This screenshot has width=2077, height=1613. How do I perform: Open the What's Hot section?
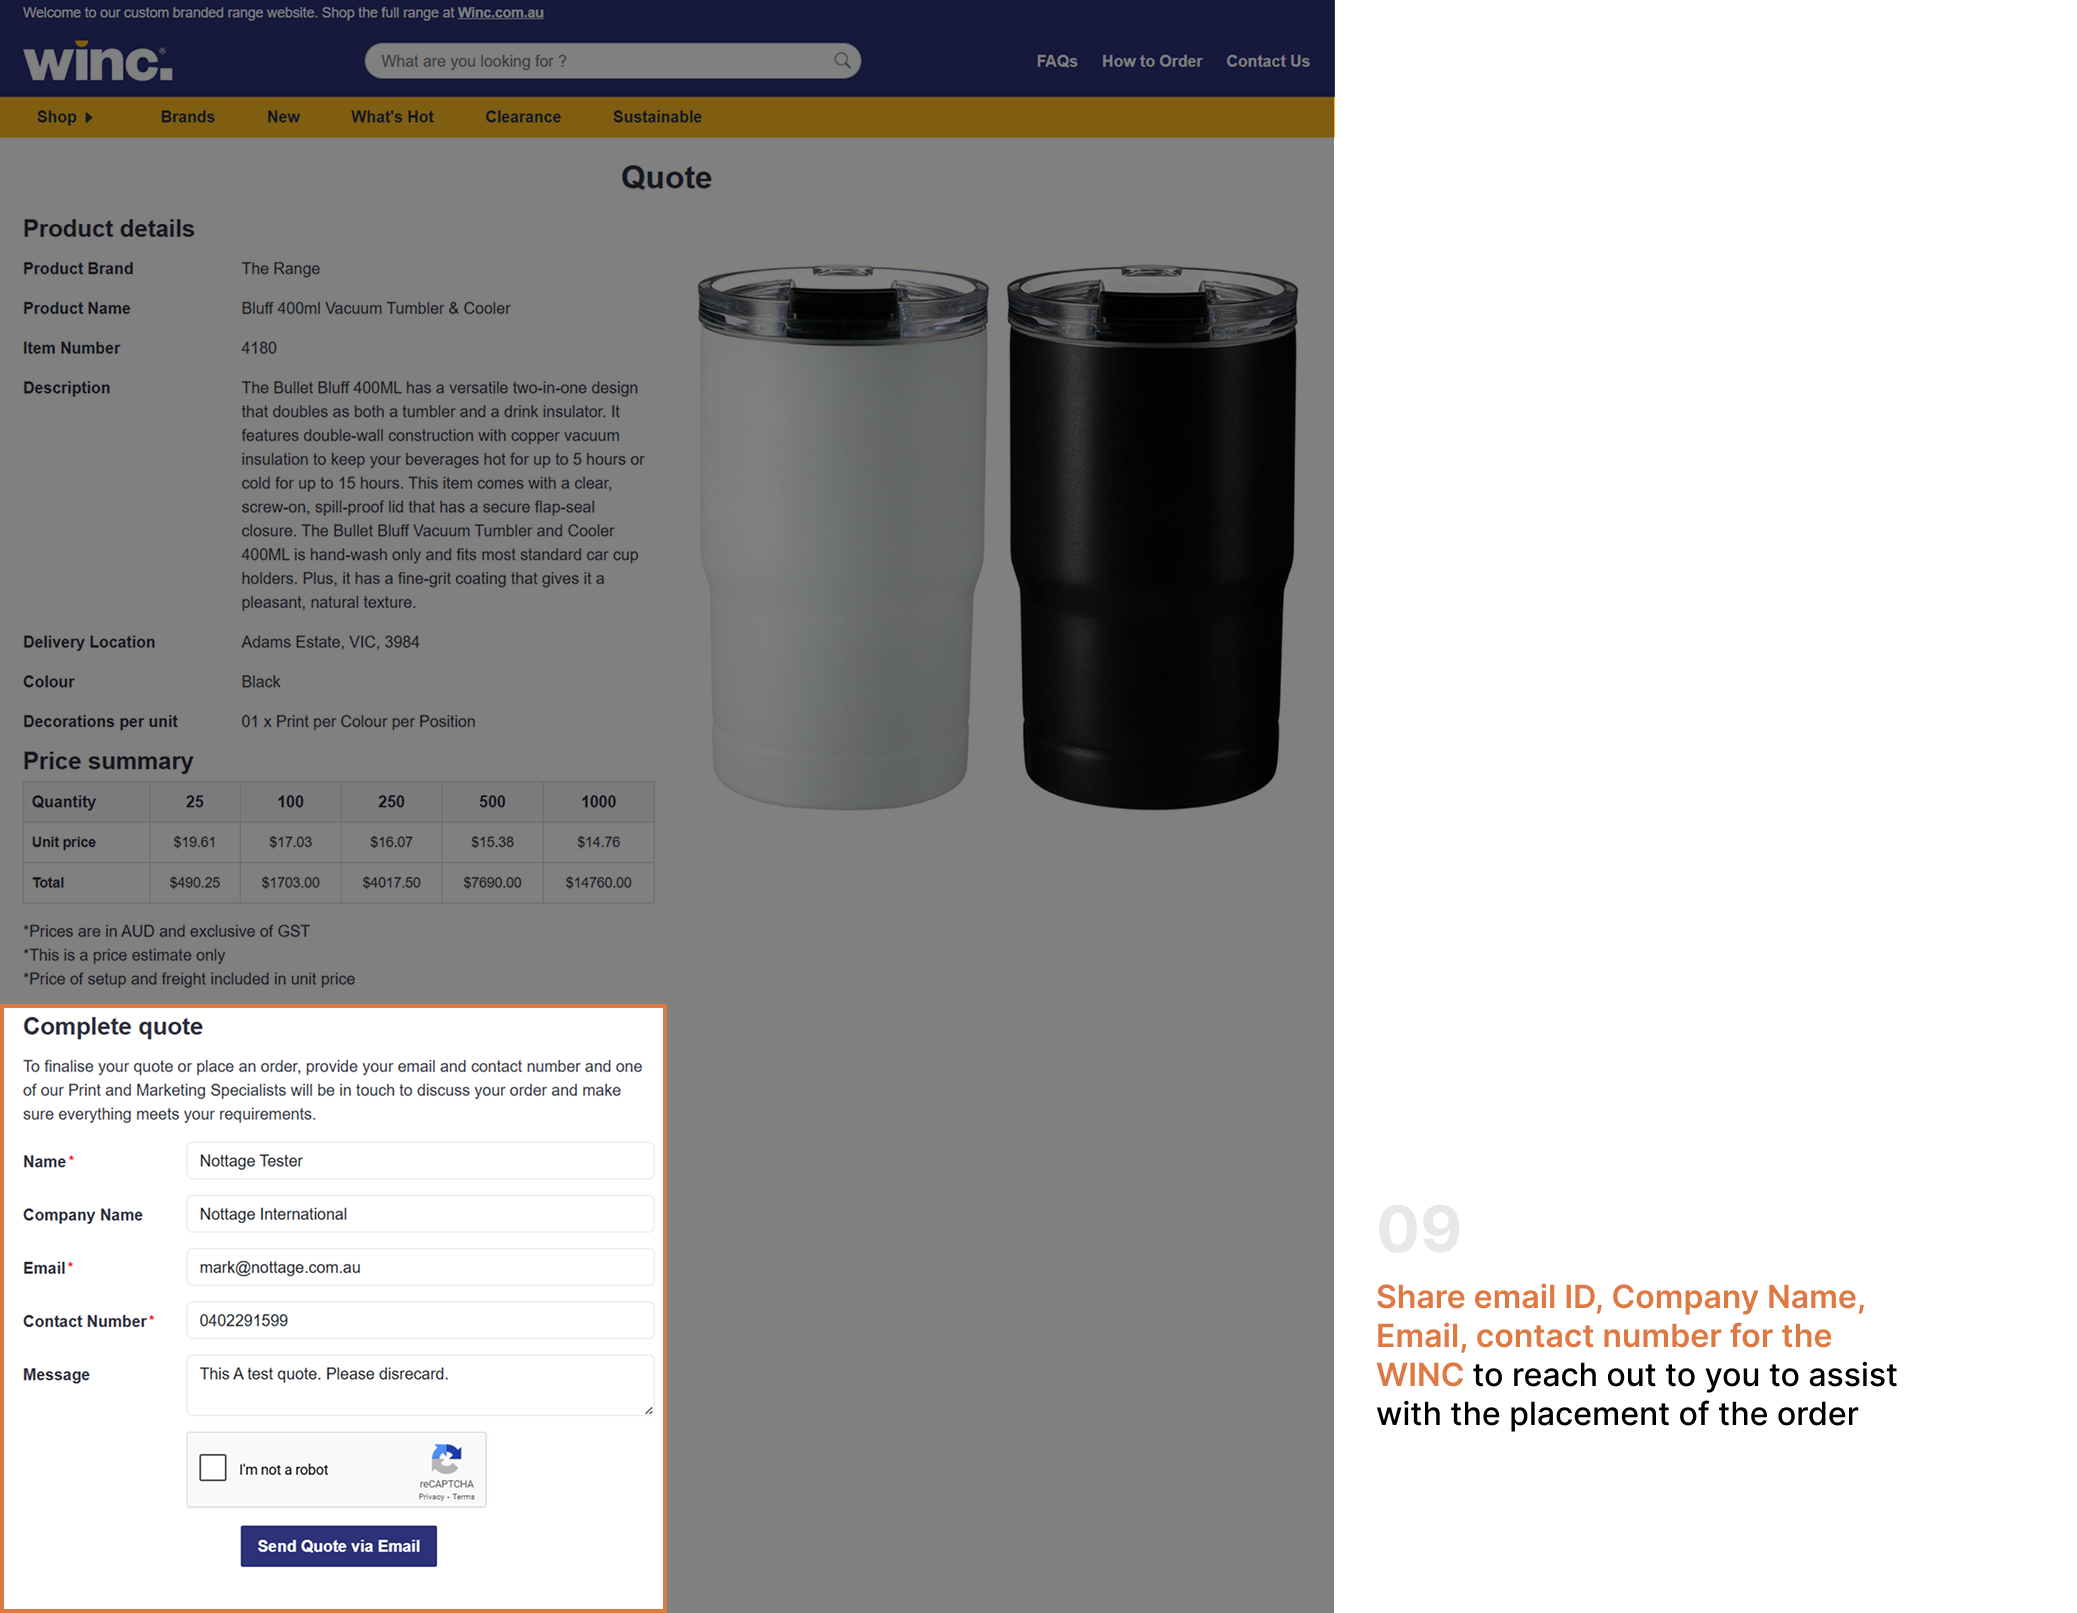(x=392, y=117)
